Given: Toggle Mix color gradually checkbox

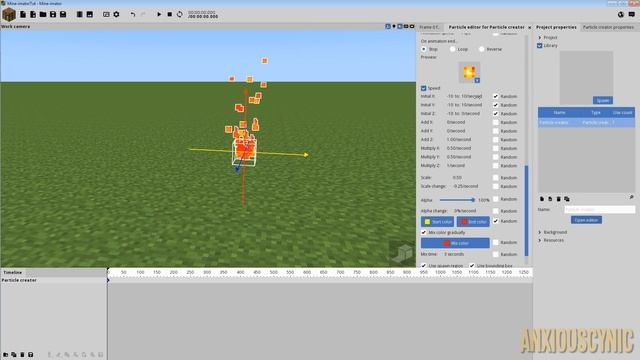Looking at the screenshot, I should pyautogui.click(x=424, y=232).
